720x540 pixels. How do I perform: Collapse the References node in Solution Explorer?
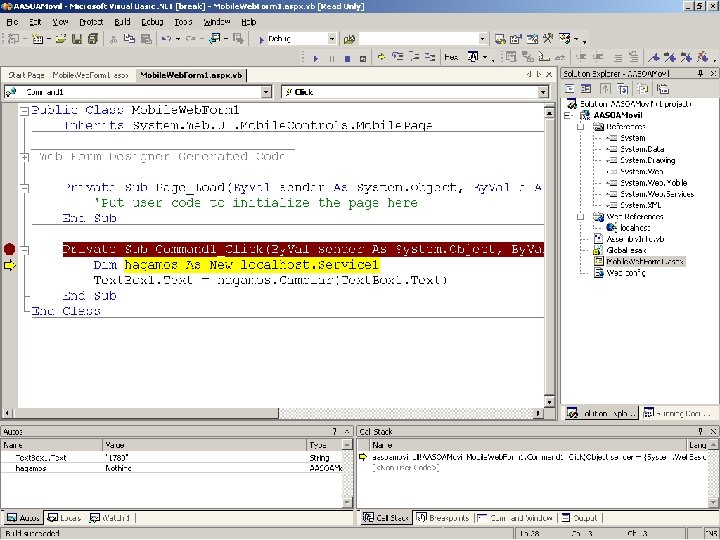(581, 127)
